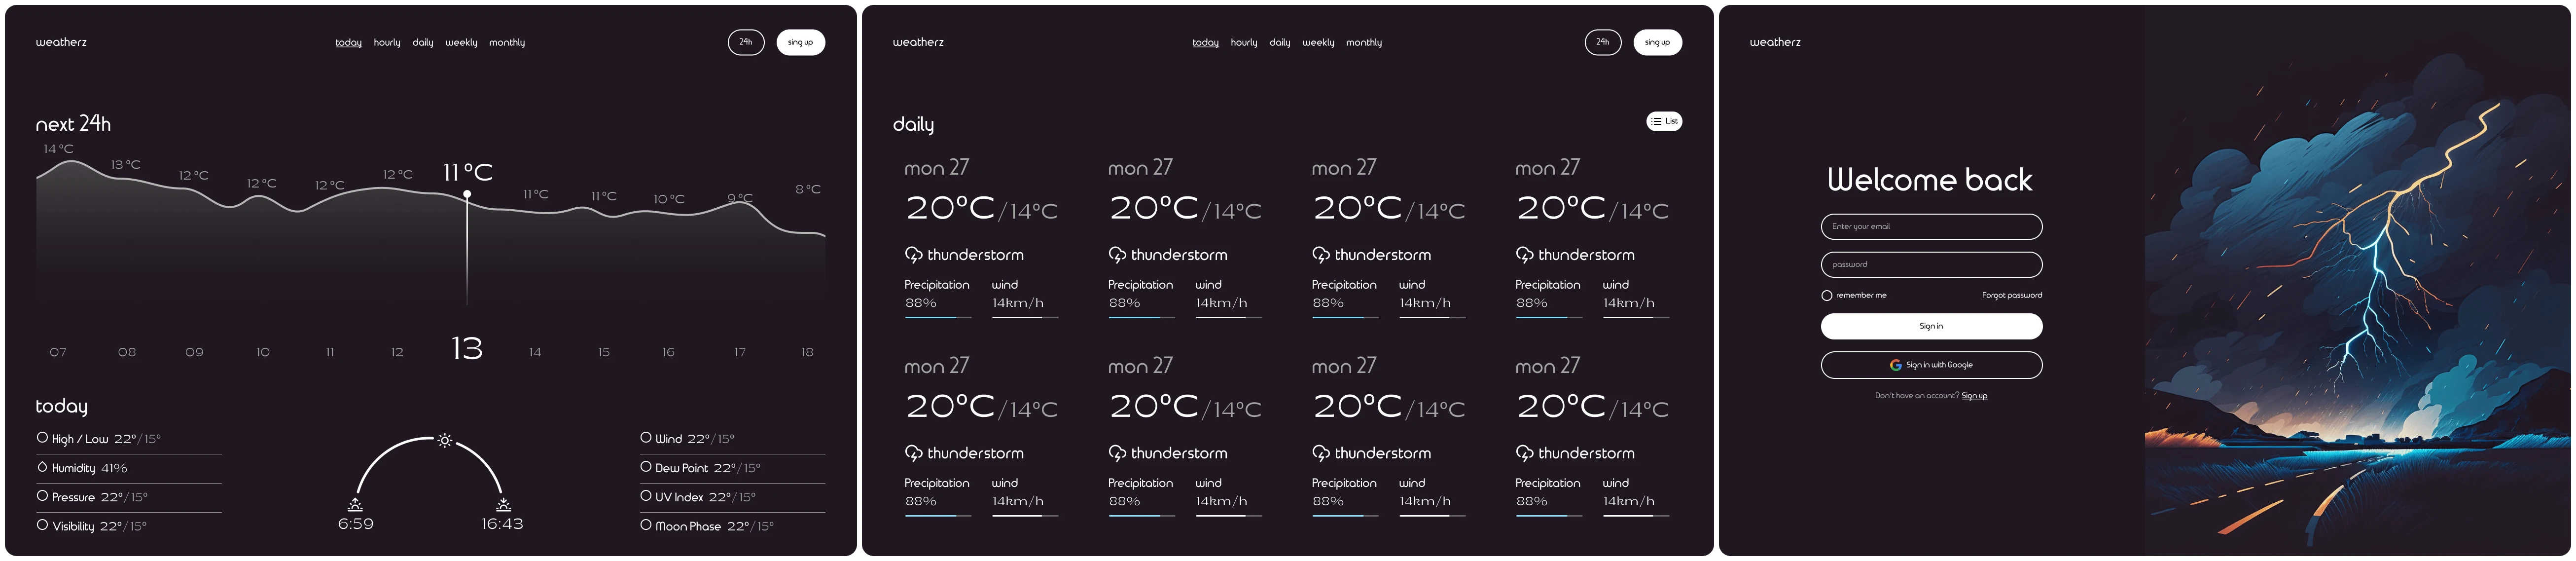Select hour 14 on the chart axis

pyautogui.click(x=535, y=352)
